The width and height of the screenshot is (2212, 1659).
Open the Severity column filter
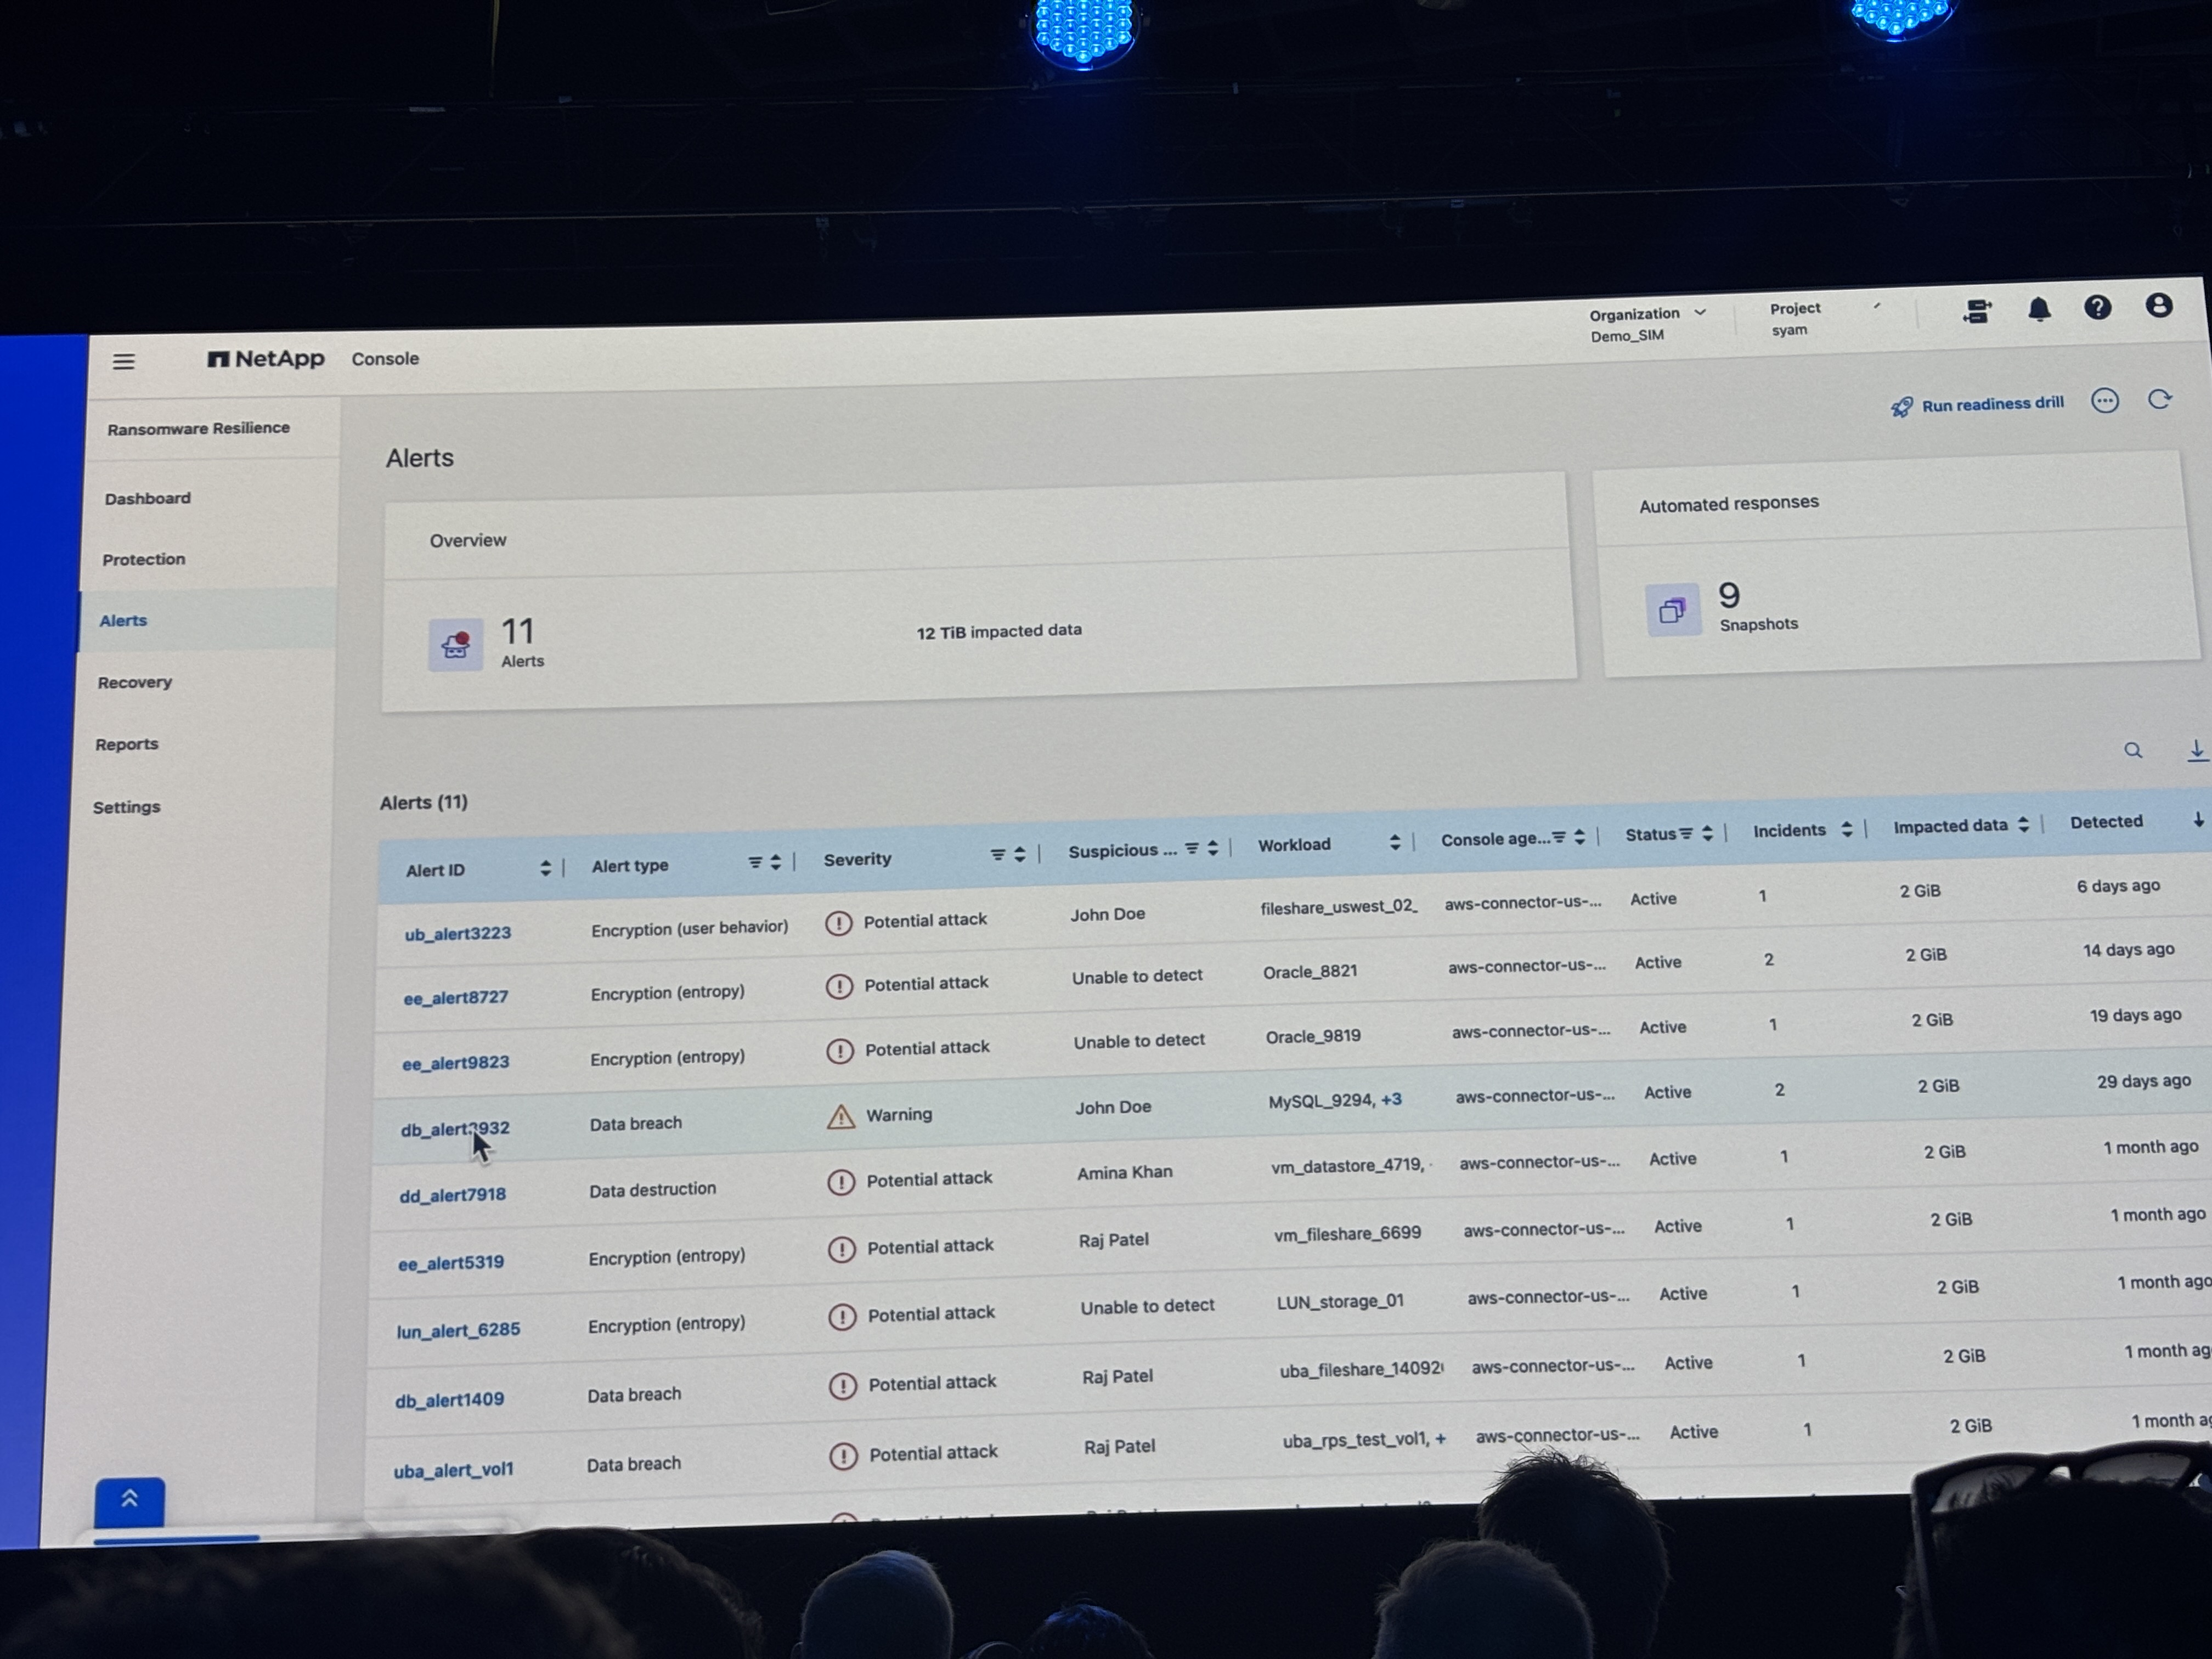pos(997,854)
